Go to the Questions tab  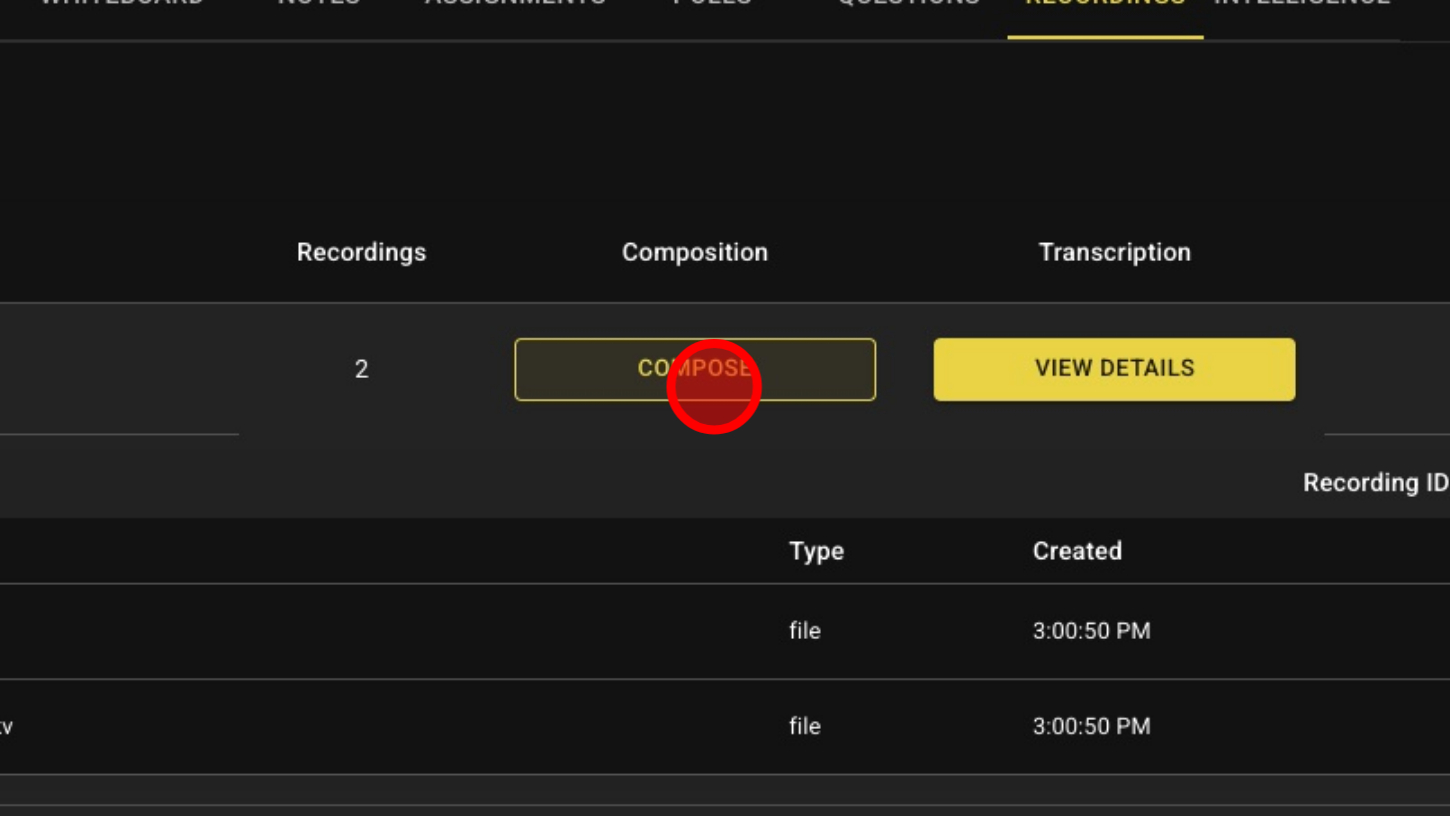908,4
